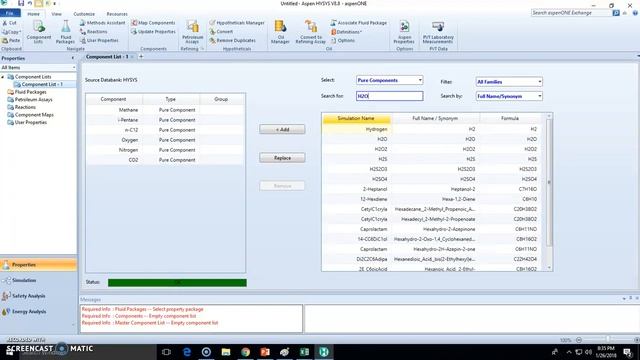Select the Component List - 1 document tab

107,57
